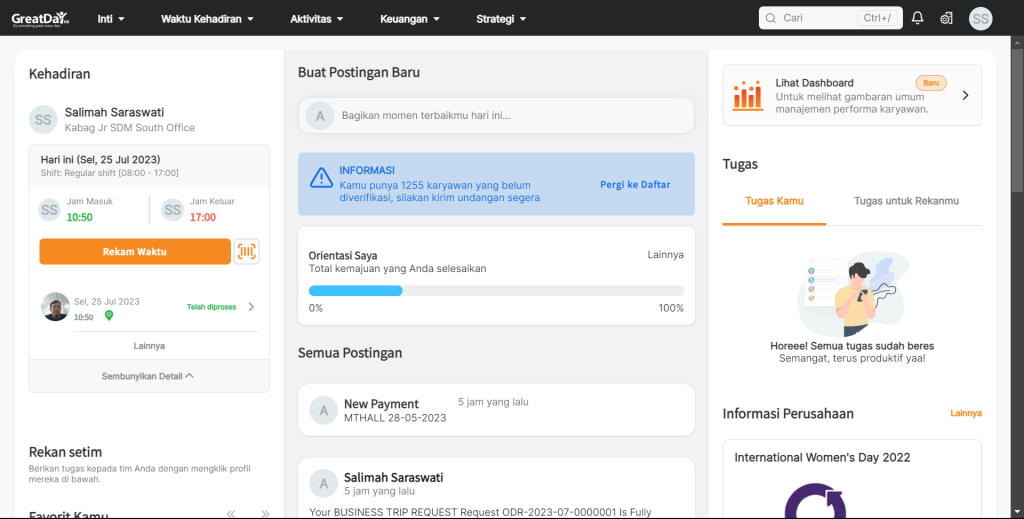
Task: Click the Bagikan momen terbaikmu input field
Action: click(510, 116)
